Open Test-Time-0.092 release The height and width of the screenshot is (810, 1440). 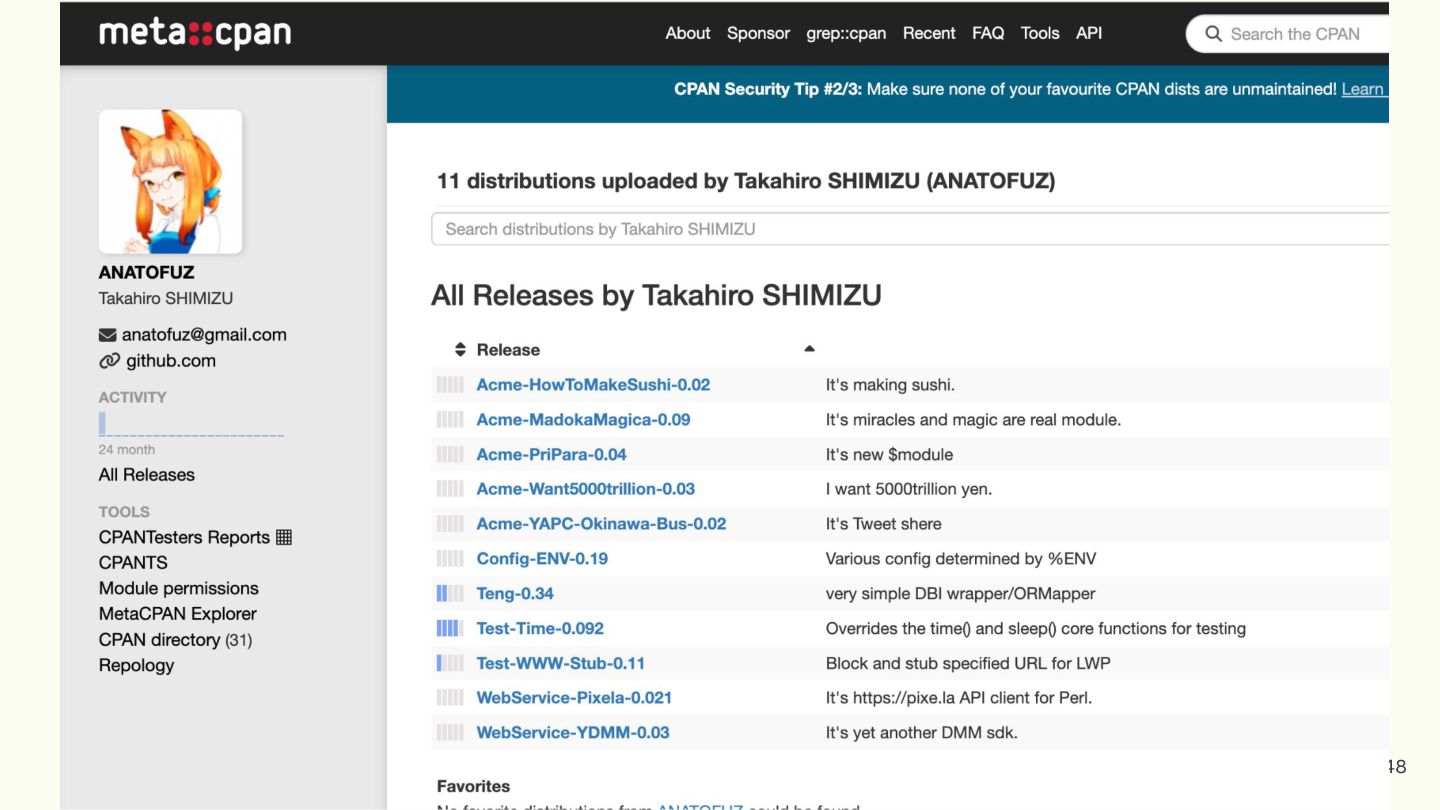point(540,629)
